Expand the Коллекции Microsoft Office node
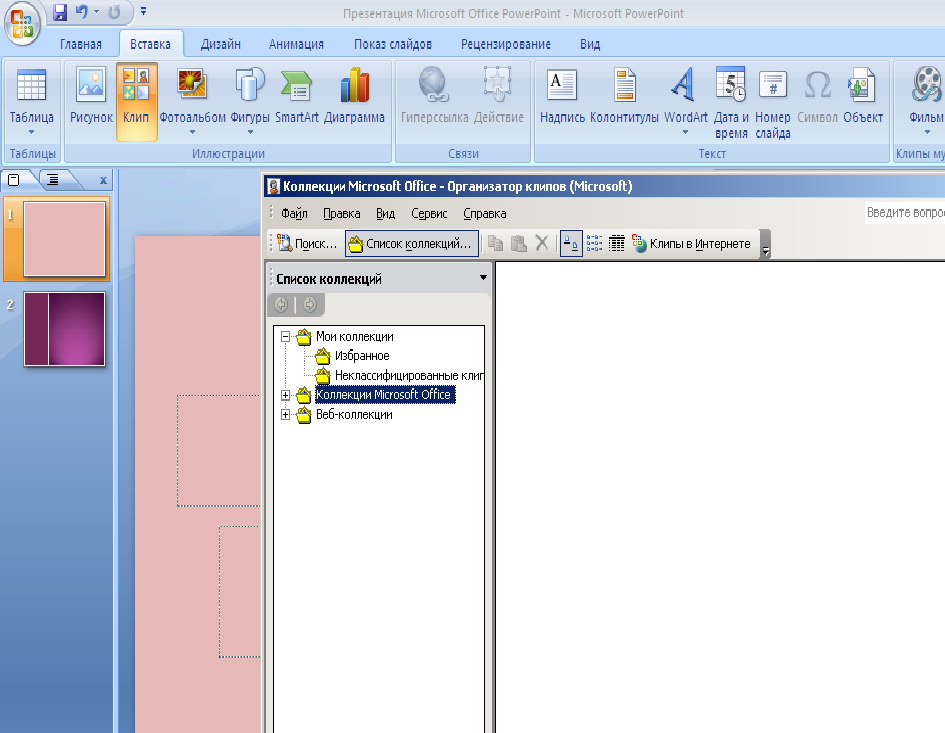This screenshot has width=945, height=733. pyautogui.click(x=286, y=395)
